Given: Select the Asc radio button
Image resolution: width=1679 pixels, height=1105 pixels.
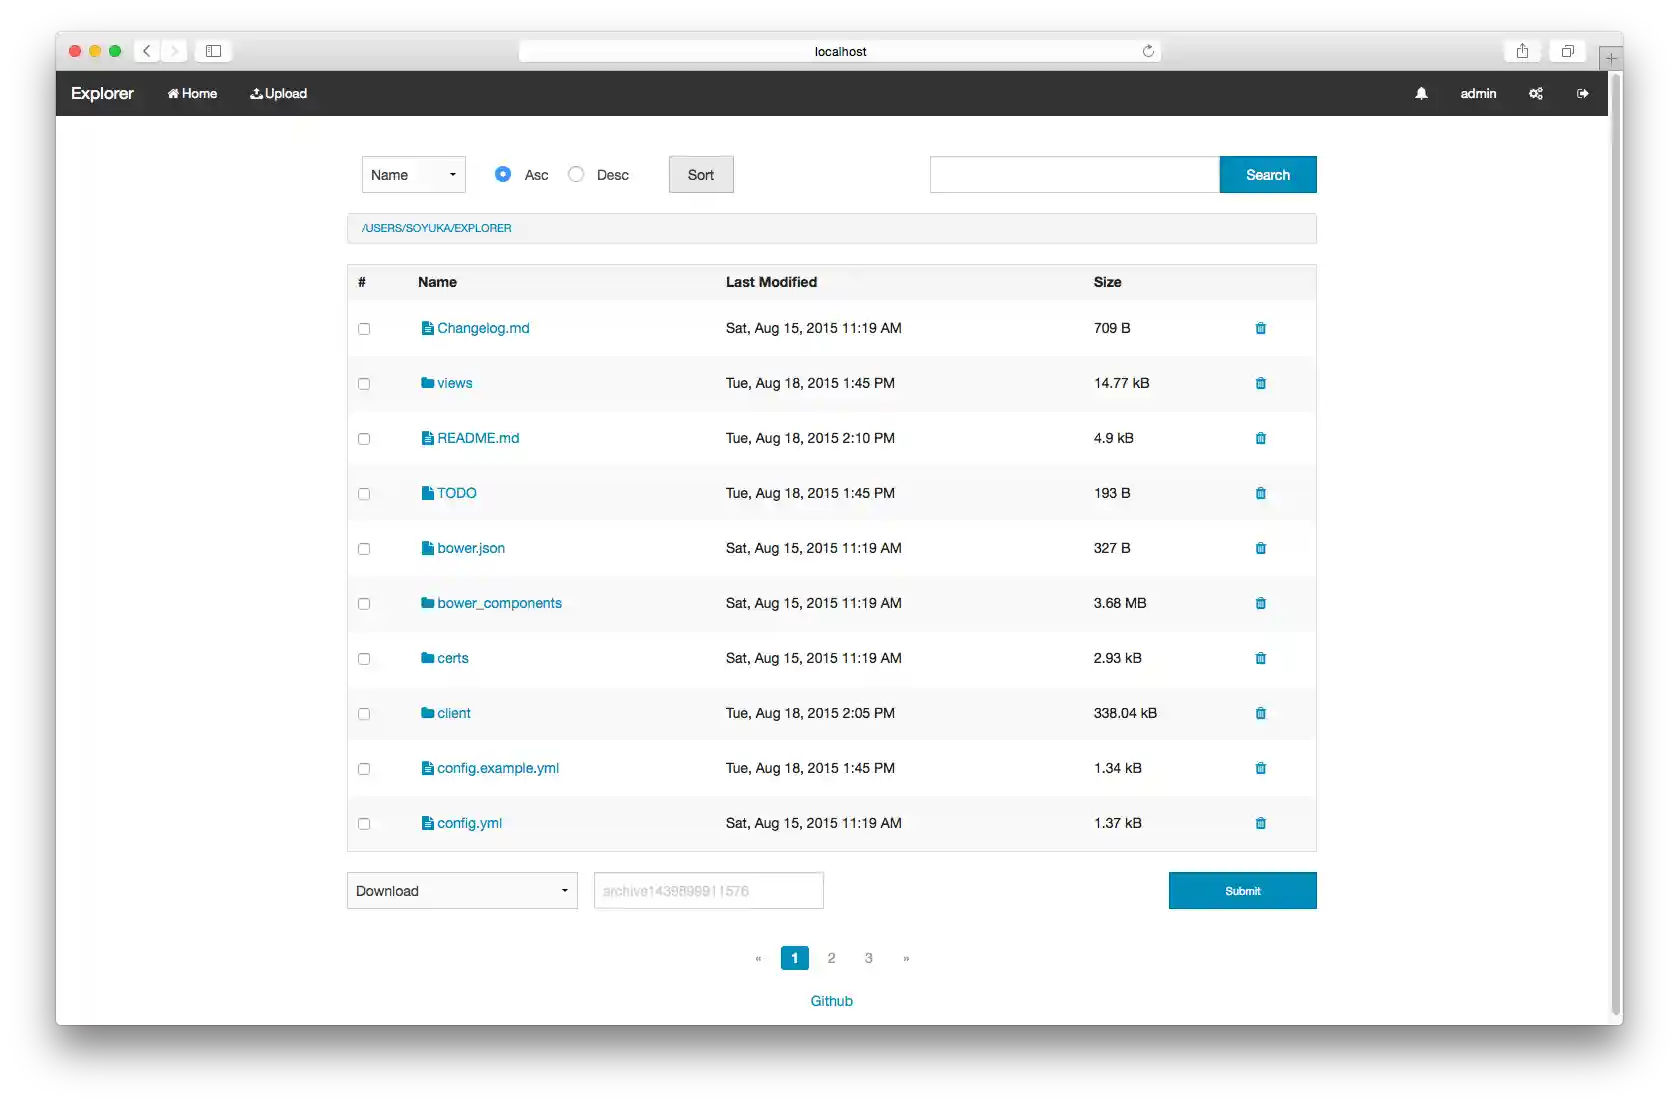Looking at the screenshot, I should (x=503, y=173).
